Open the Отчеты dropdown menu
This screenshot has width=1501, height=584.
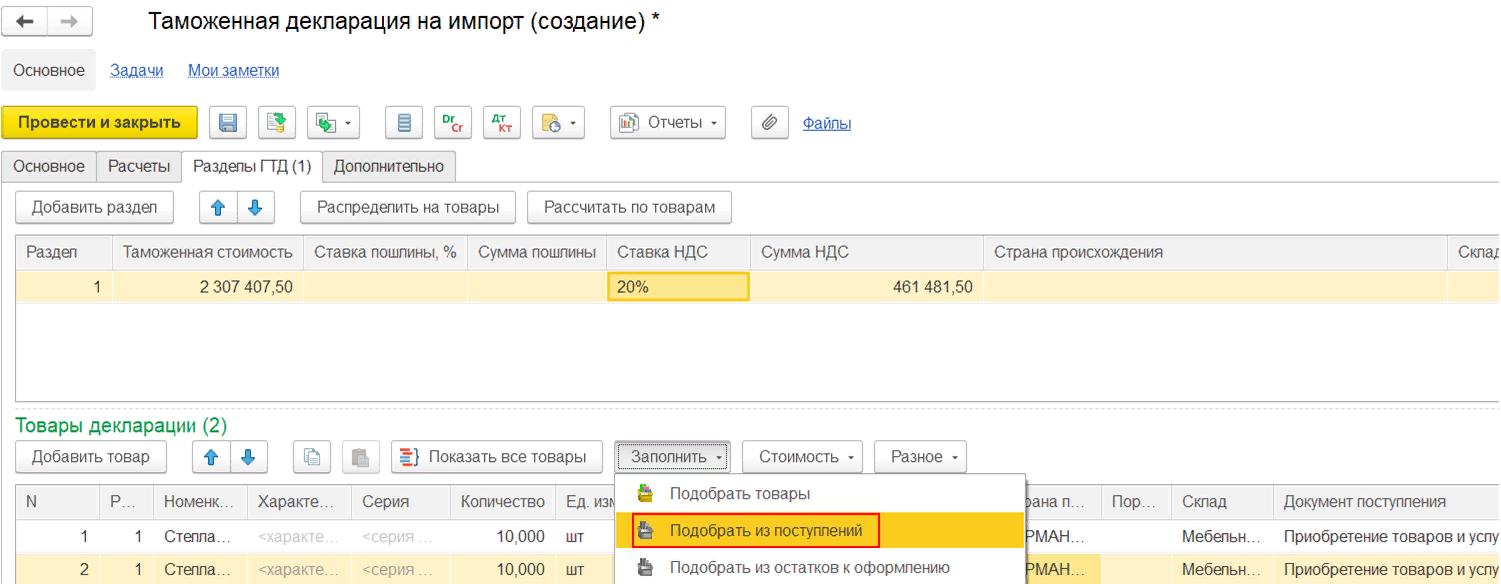coord(668,123)
